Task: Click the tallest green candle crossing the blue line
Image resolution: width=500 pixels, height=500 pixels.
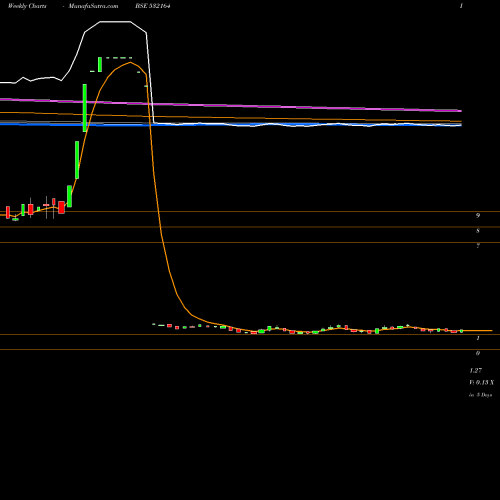Action: click(x=85, y=108)
